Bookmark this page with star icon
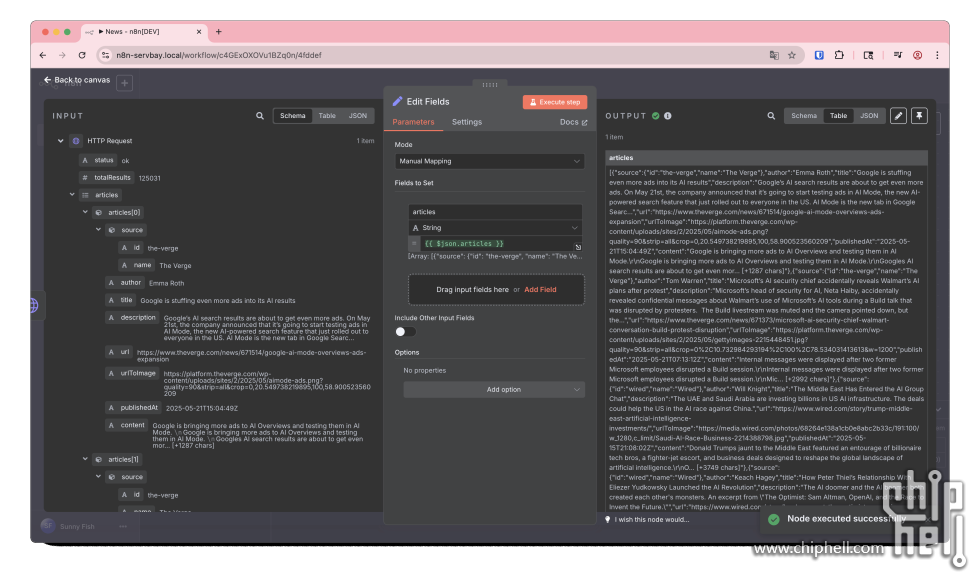 pos(792,56)
